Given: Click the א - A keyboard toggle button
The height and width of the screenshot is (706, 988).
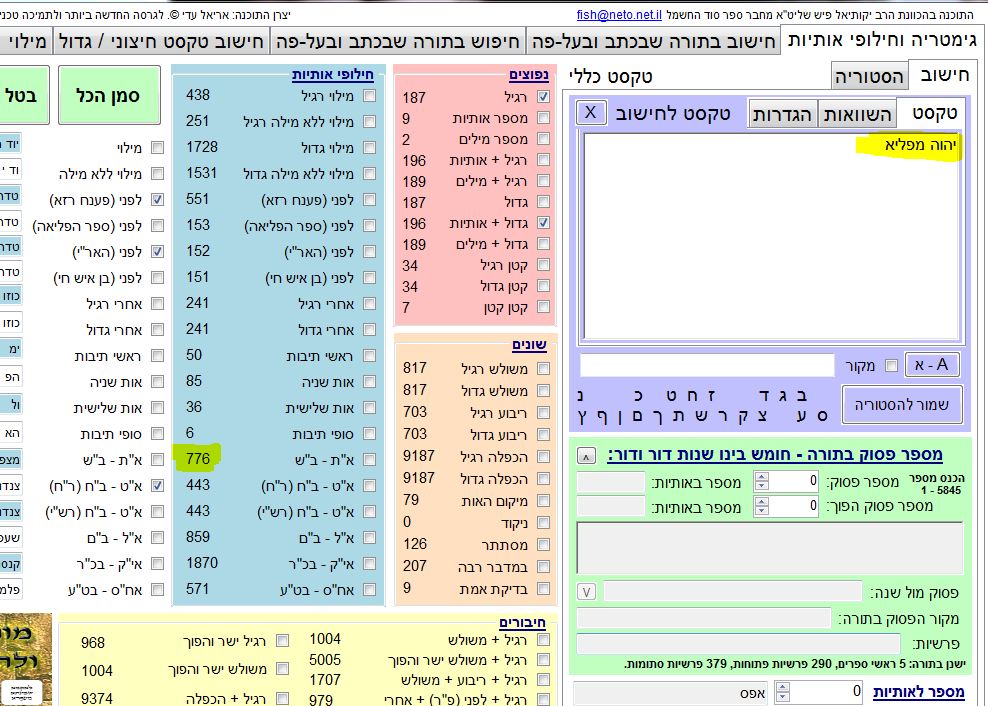Looking at the screenshot, I should pos(932,365).
